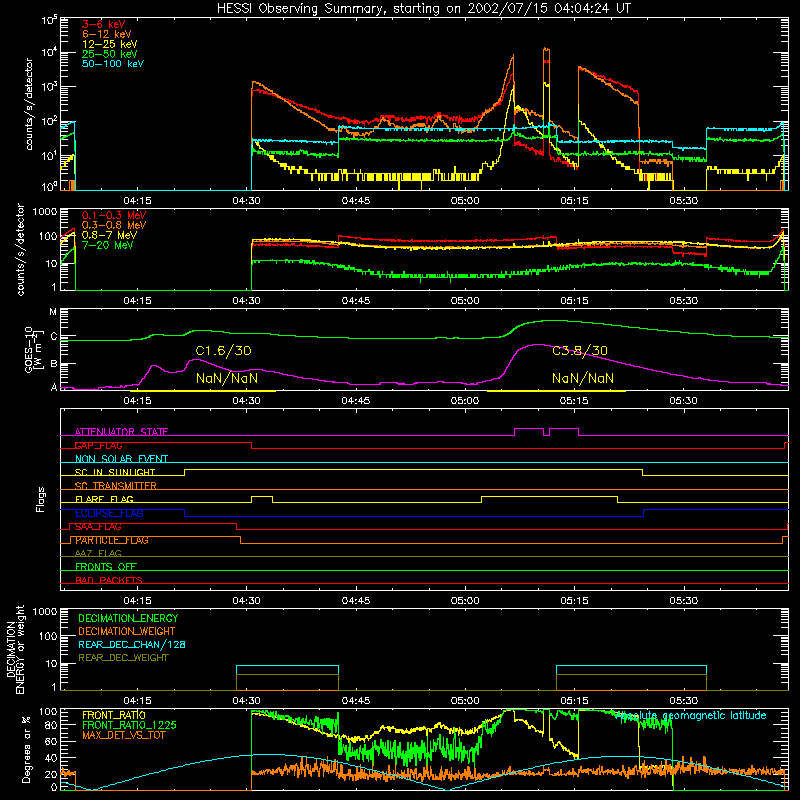This screenshot has height=800, width=800.
Task: Select the PARTICLE_FLAG label
Action: pyautogui.click(x=112, y=540)
